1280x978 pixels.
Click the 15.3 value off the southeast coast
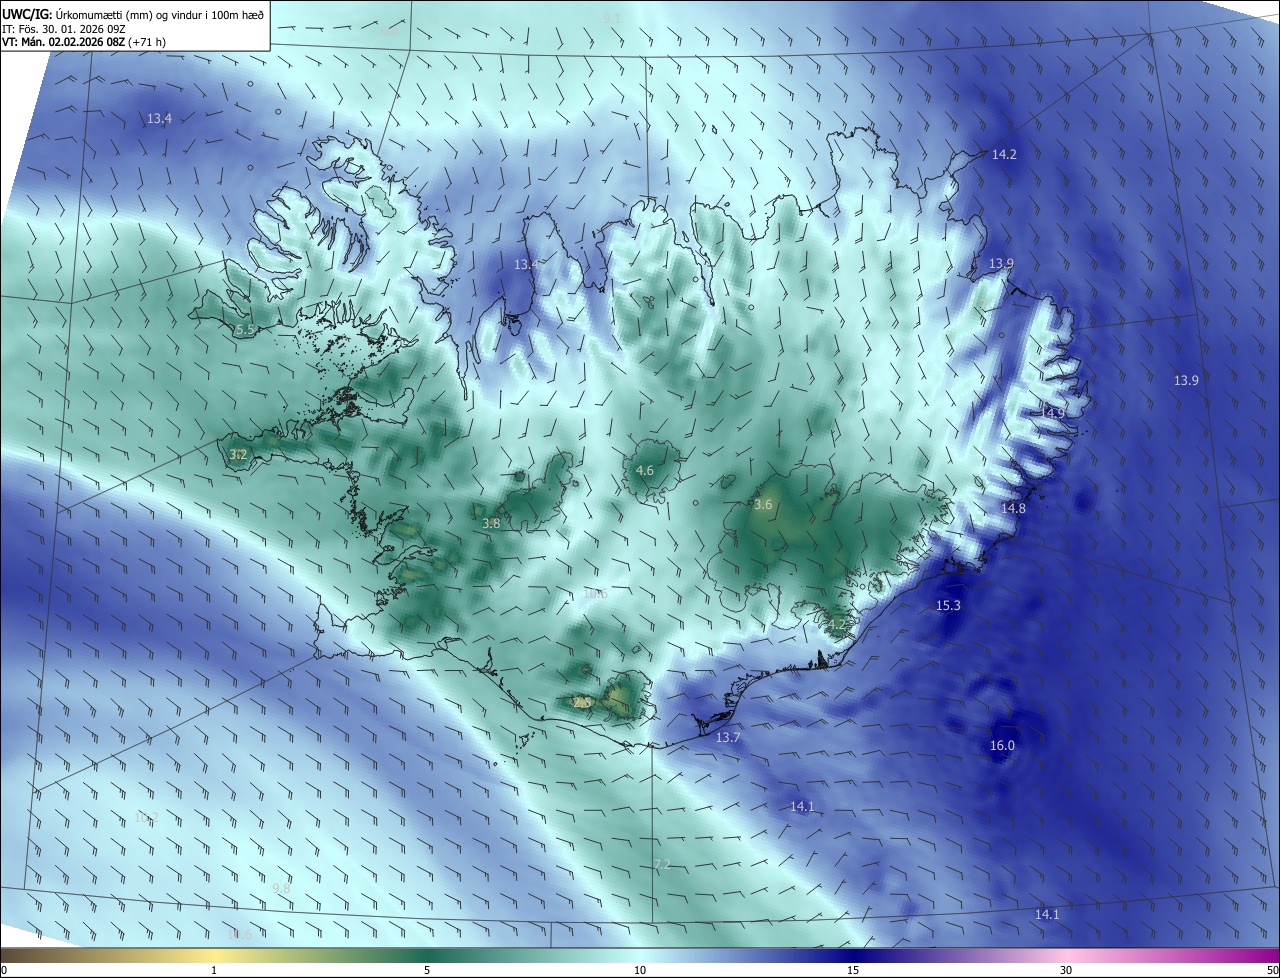pyautogui.click(x=948, y=606)
